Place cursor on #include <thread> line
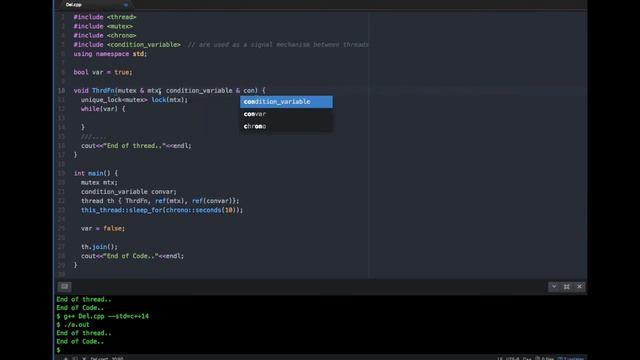This screenshot has height=360, width=640. tap(105, 17)
